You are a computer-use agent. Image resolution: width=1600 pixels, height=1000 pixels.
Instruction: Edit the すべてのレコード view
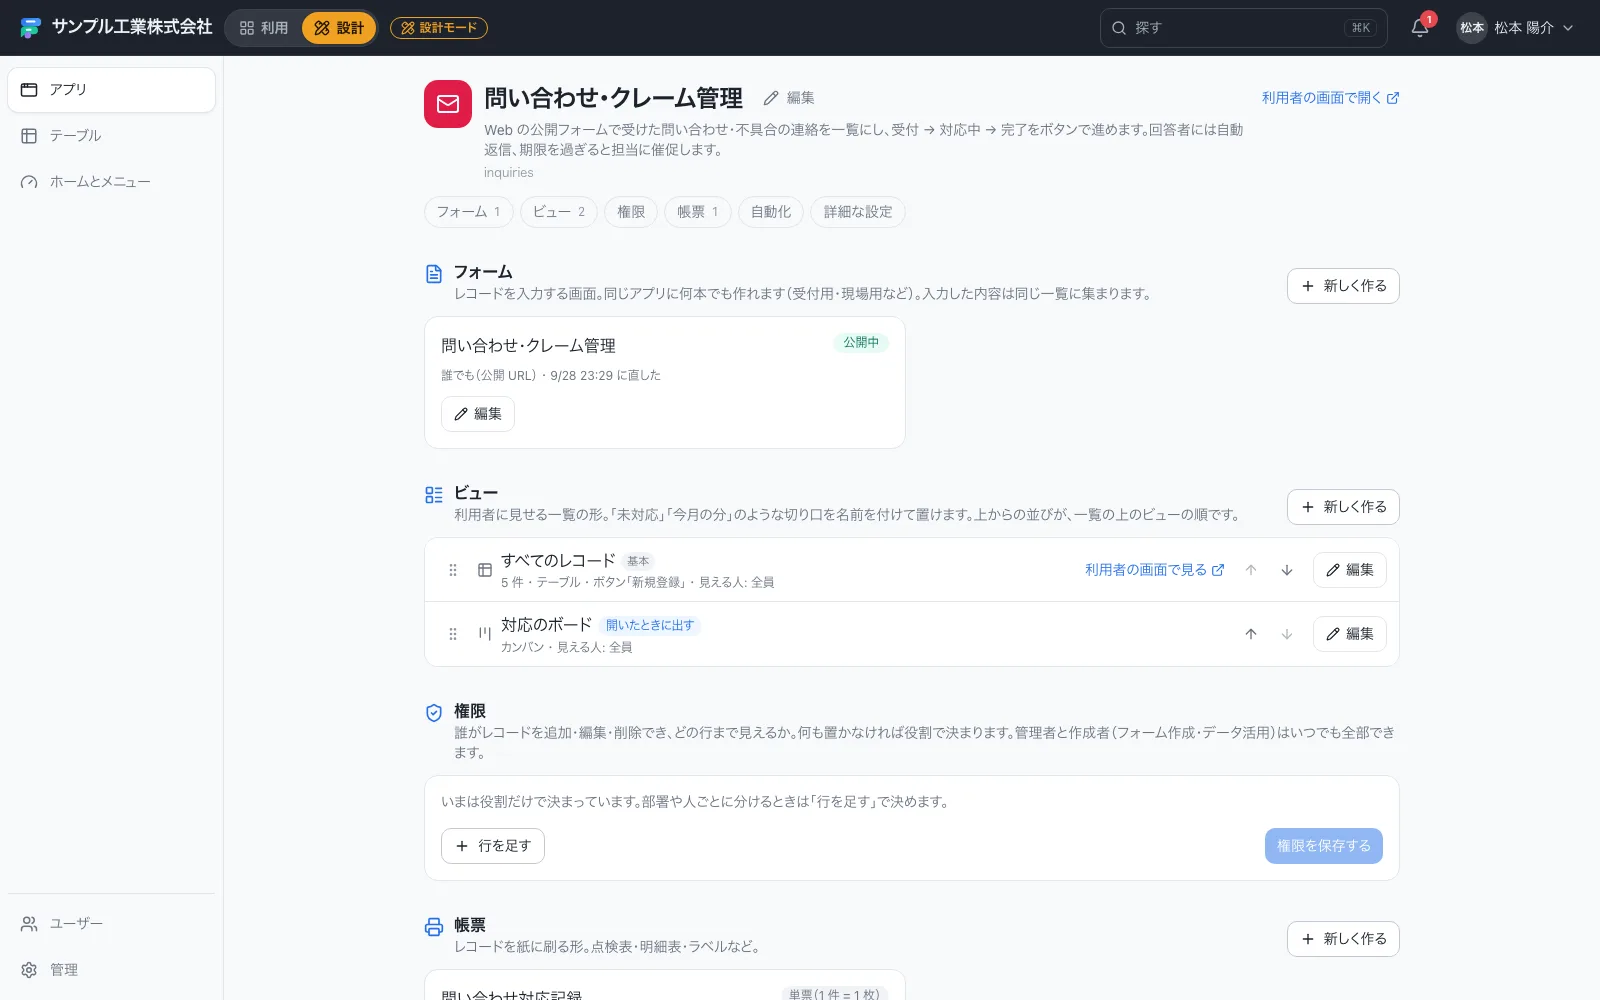pos(1350,570)
